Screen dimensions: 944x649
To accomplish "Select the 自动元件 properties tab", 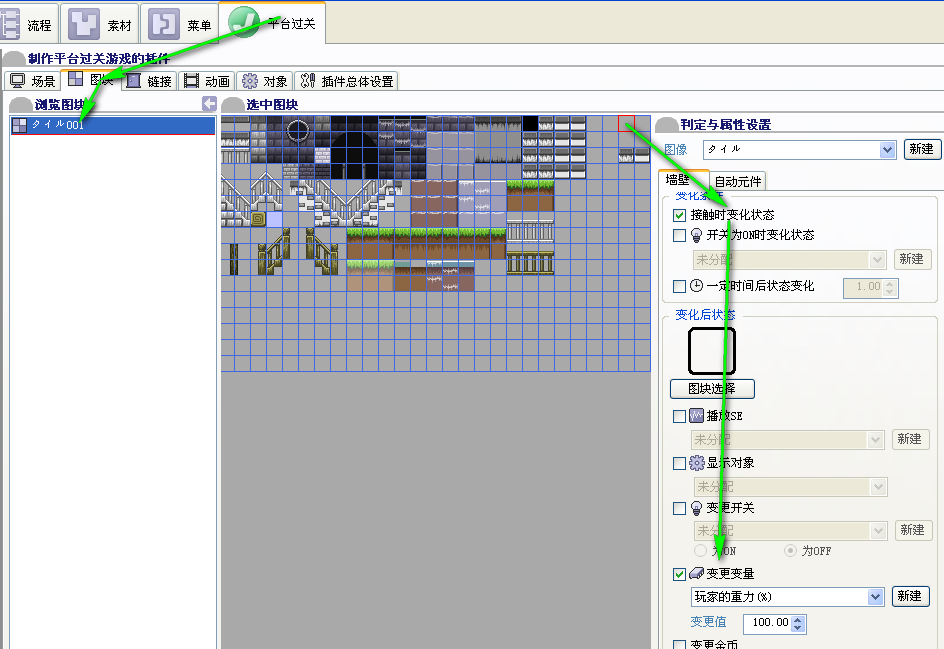I will 738,181.
